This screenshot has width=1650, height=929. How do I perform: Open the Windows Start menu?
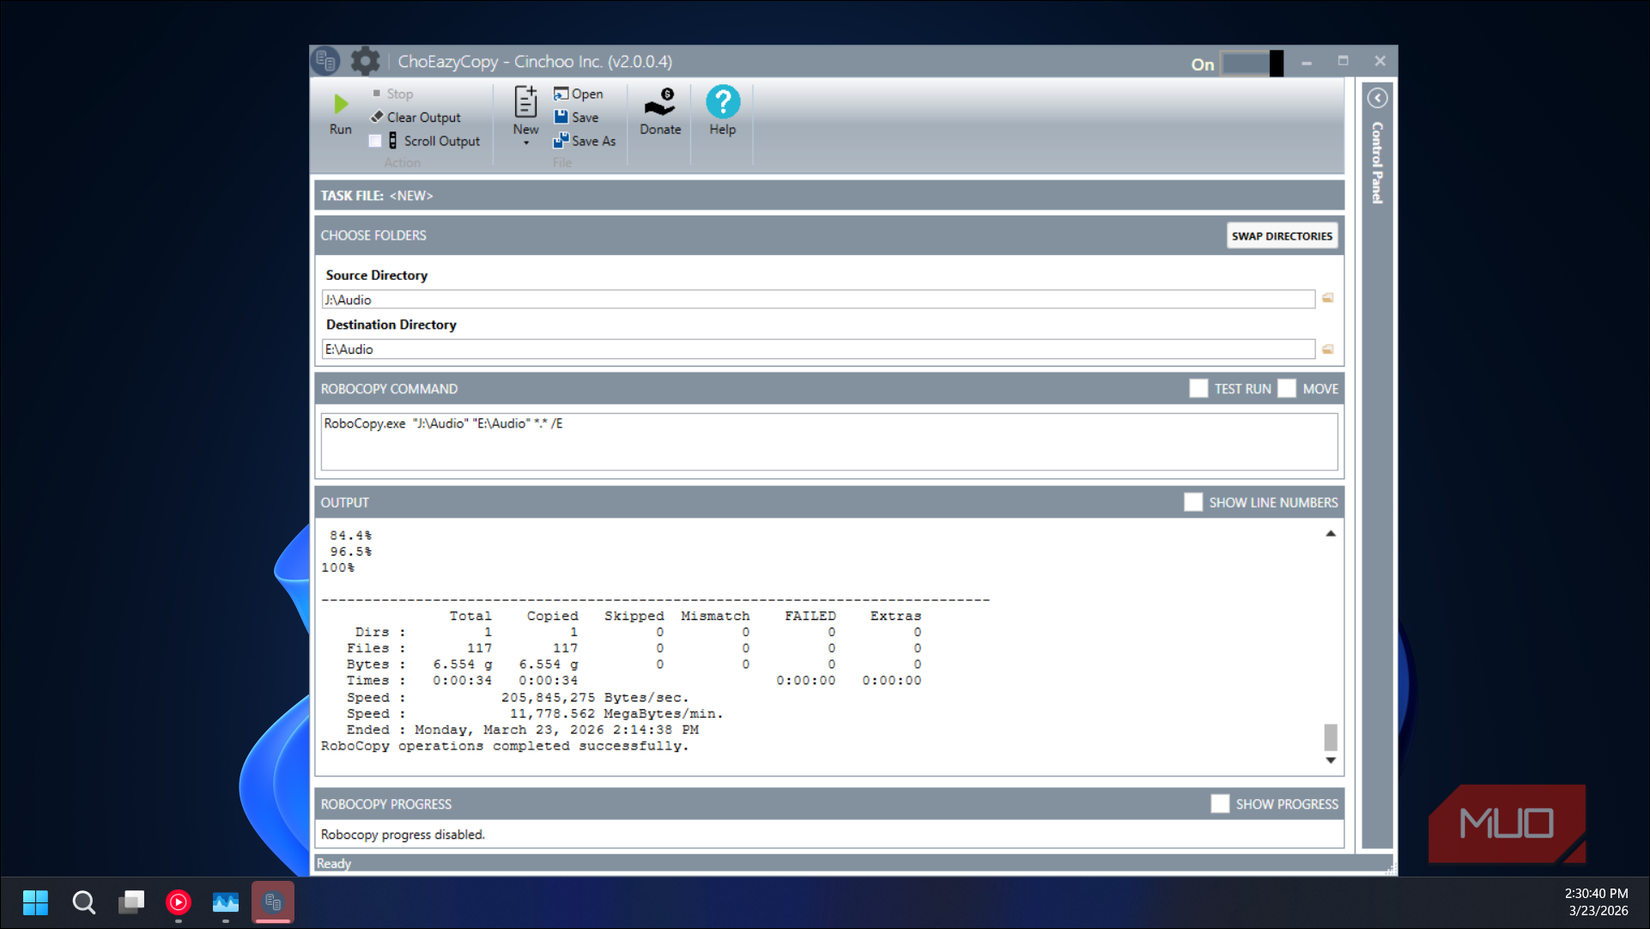[35, 903]
